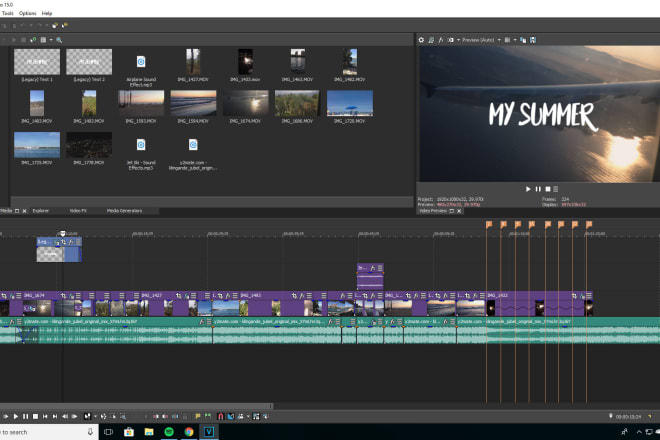This screenshot has height=440, width=660.
Task: Switch to the Explorer tab
Action: coord(41,211)
